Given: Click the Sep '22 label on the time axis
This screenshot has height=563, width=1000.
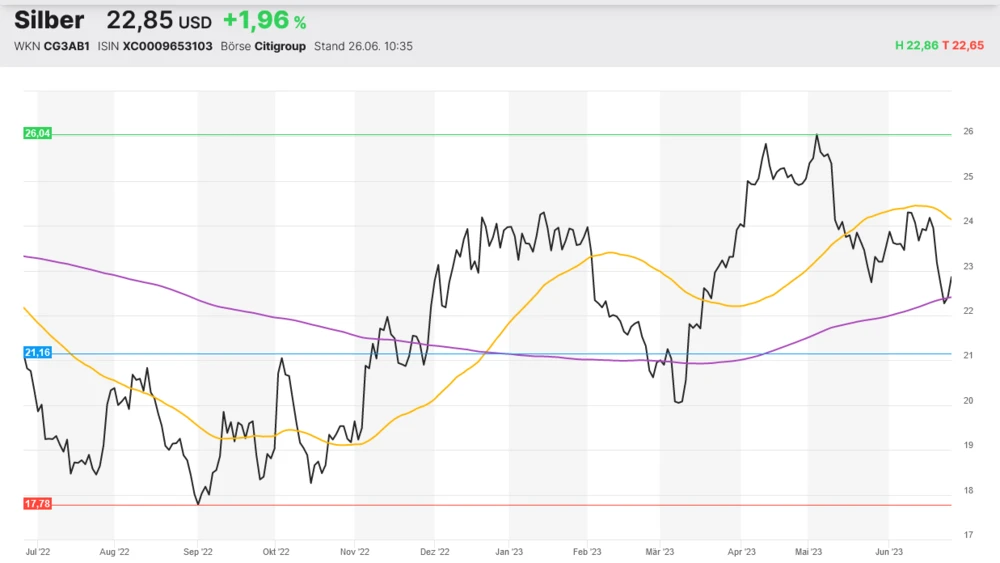Looking at the screenshot, I should [x=198, y=550].
